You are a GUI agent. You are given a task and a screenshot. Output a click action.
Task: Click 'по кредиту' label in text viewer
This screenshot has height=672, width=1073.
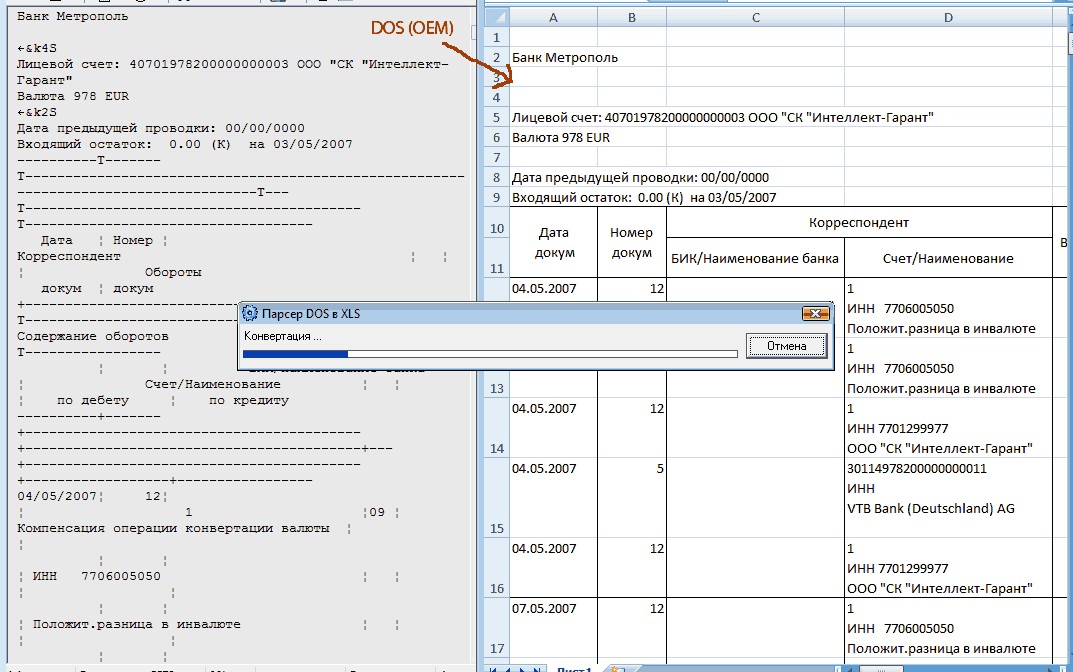tap(248, 400)
